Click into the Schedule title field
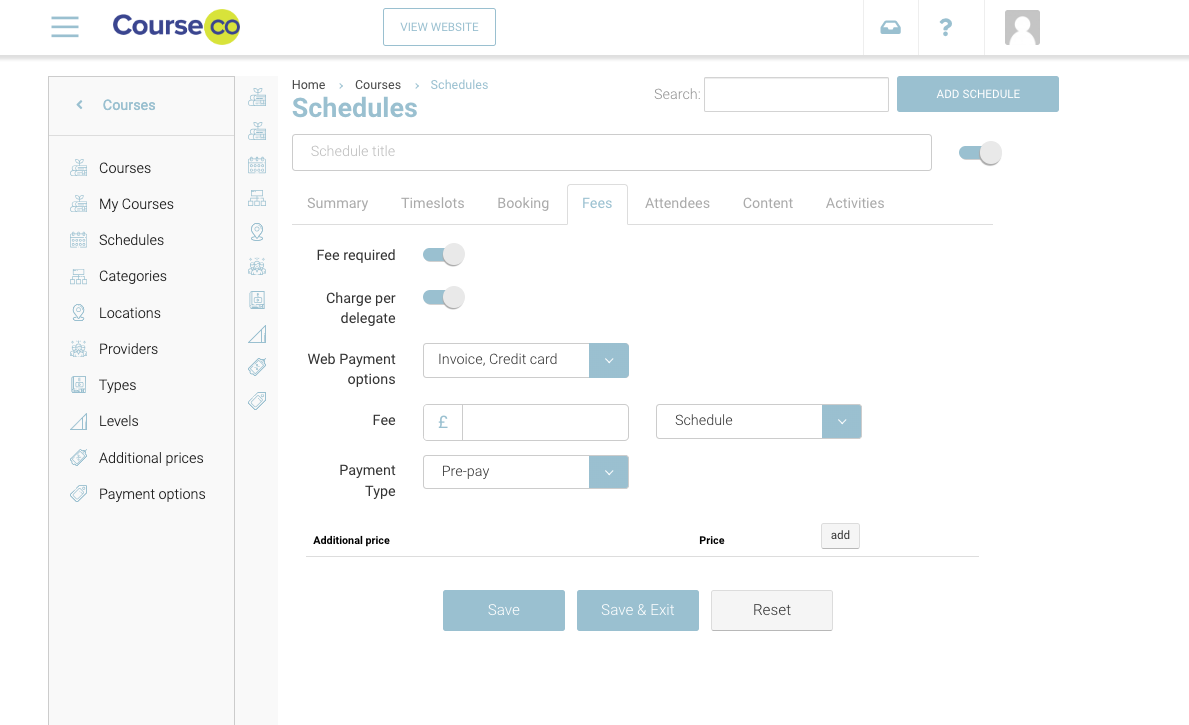Viewport: 1189px width, 725px height. (611, 152)
